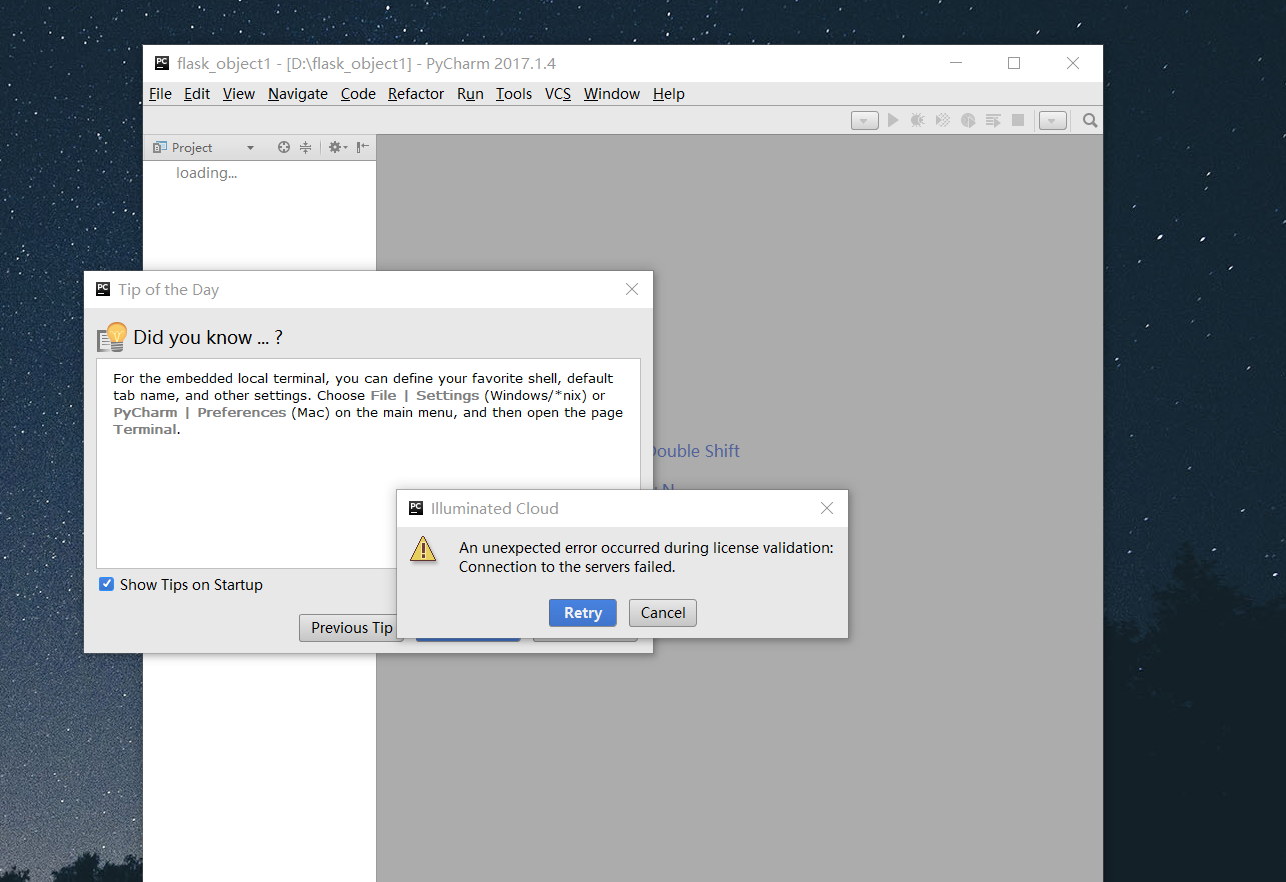Hide the Project tool window
The image size is (1286, 882).
363,147
